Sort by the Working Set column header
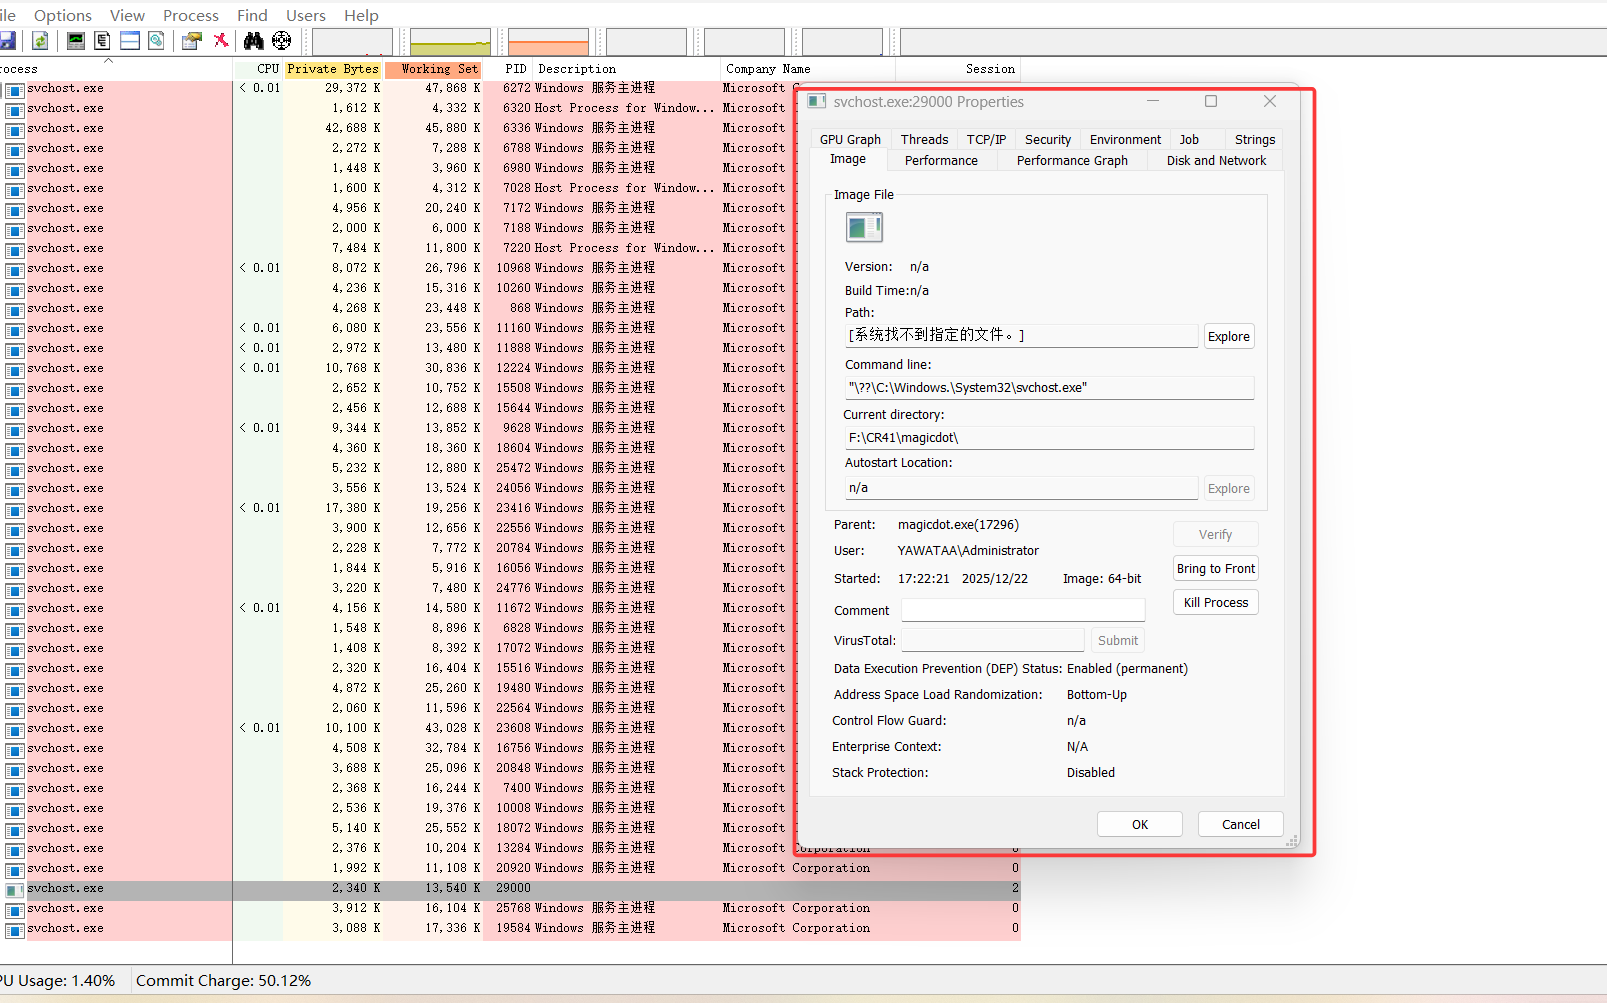The width and height of the screenshot is (1607, 1003). coord(433,69)
